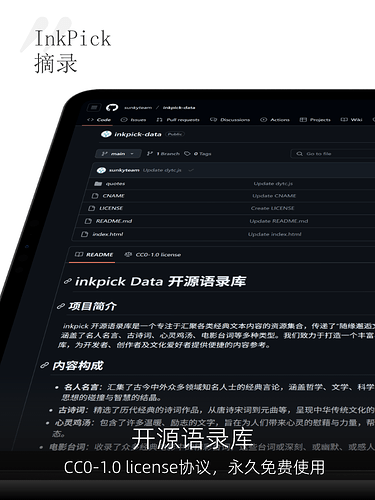Switch to the Issues tab
Viewport: 375px width, 500px height.
[133, 120]
